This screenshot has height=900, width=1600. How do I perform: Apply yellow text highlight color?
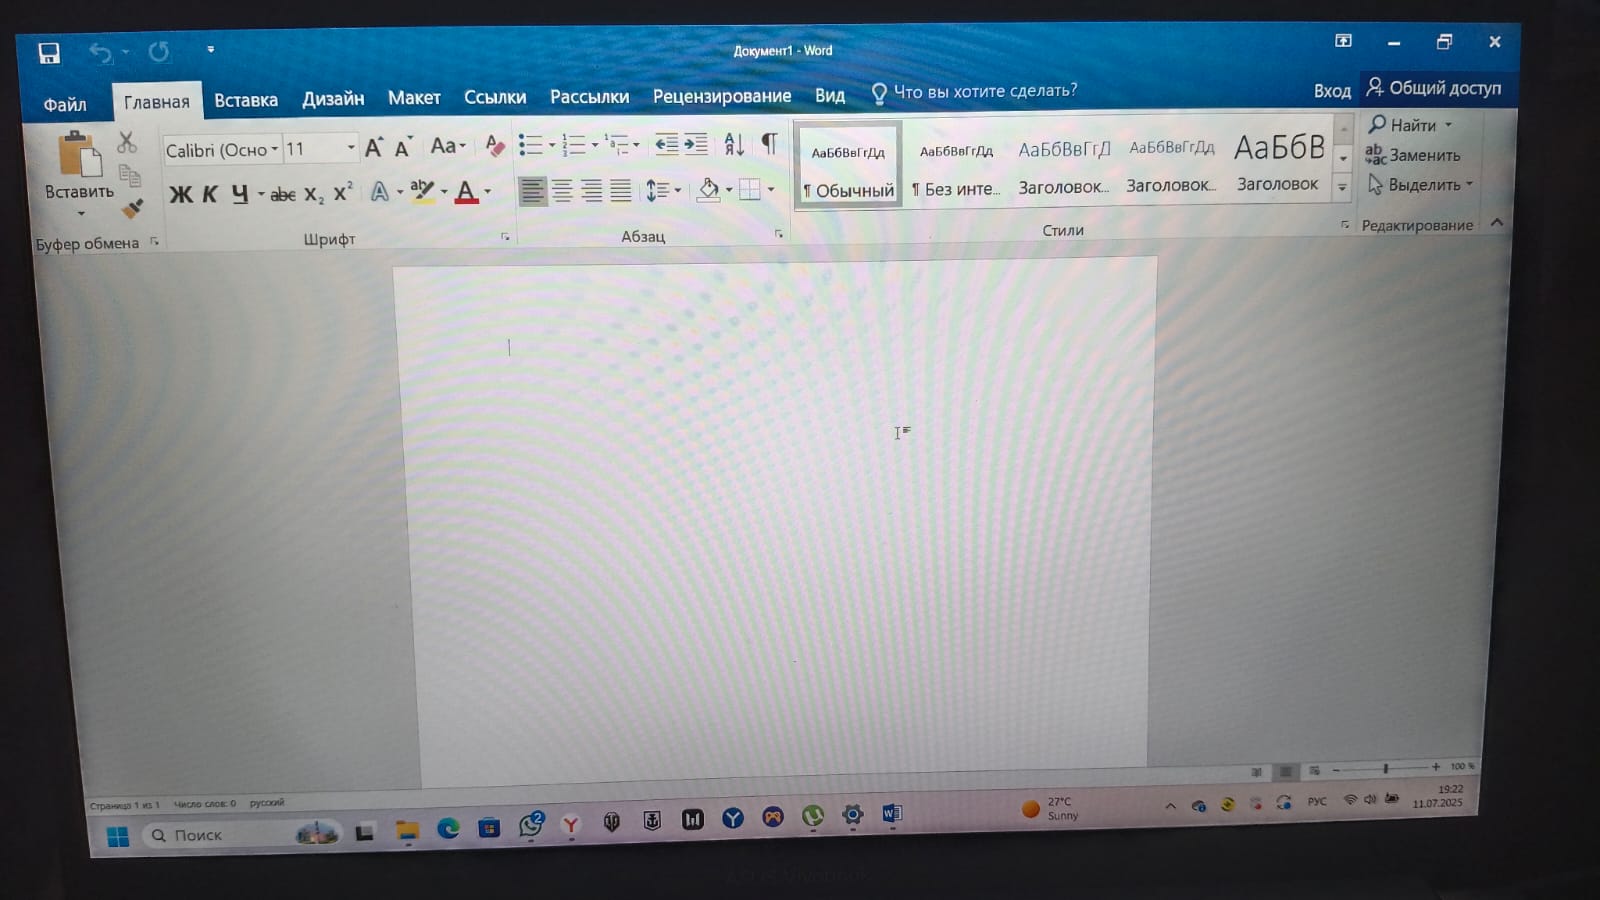pos(422,192)
